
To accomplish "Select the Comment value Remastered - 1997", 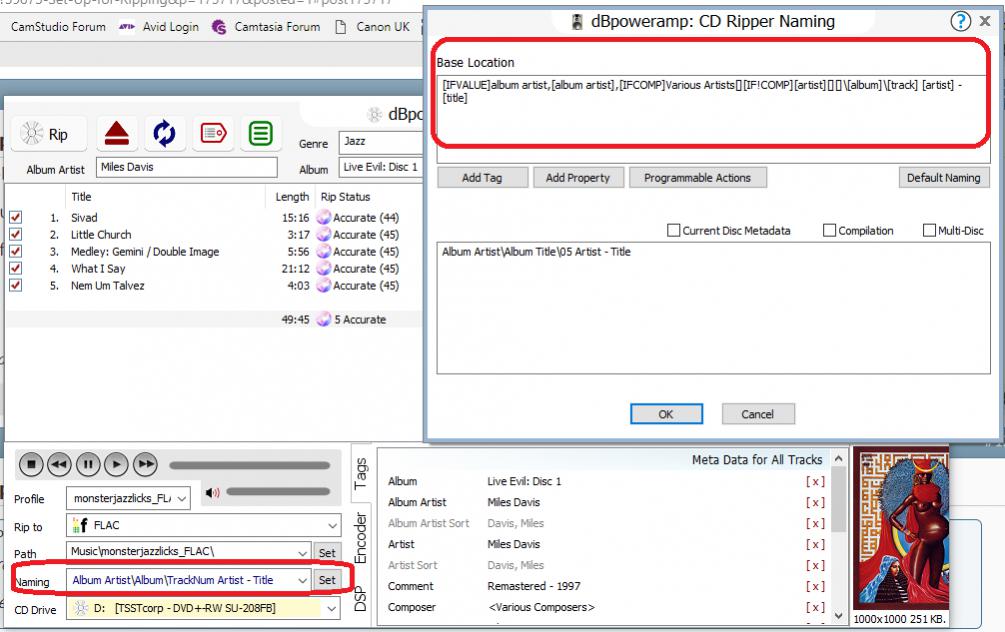I will click(534, 586).
